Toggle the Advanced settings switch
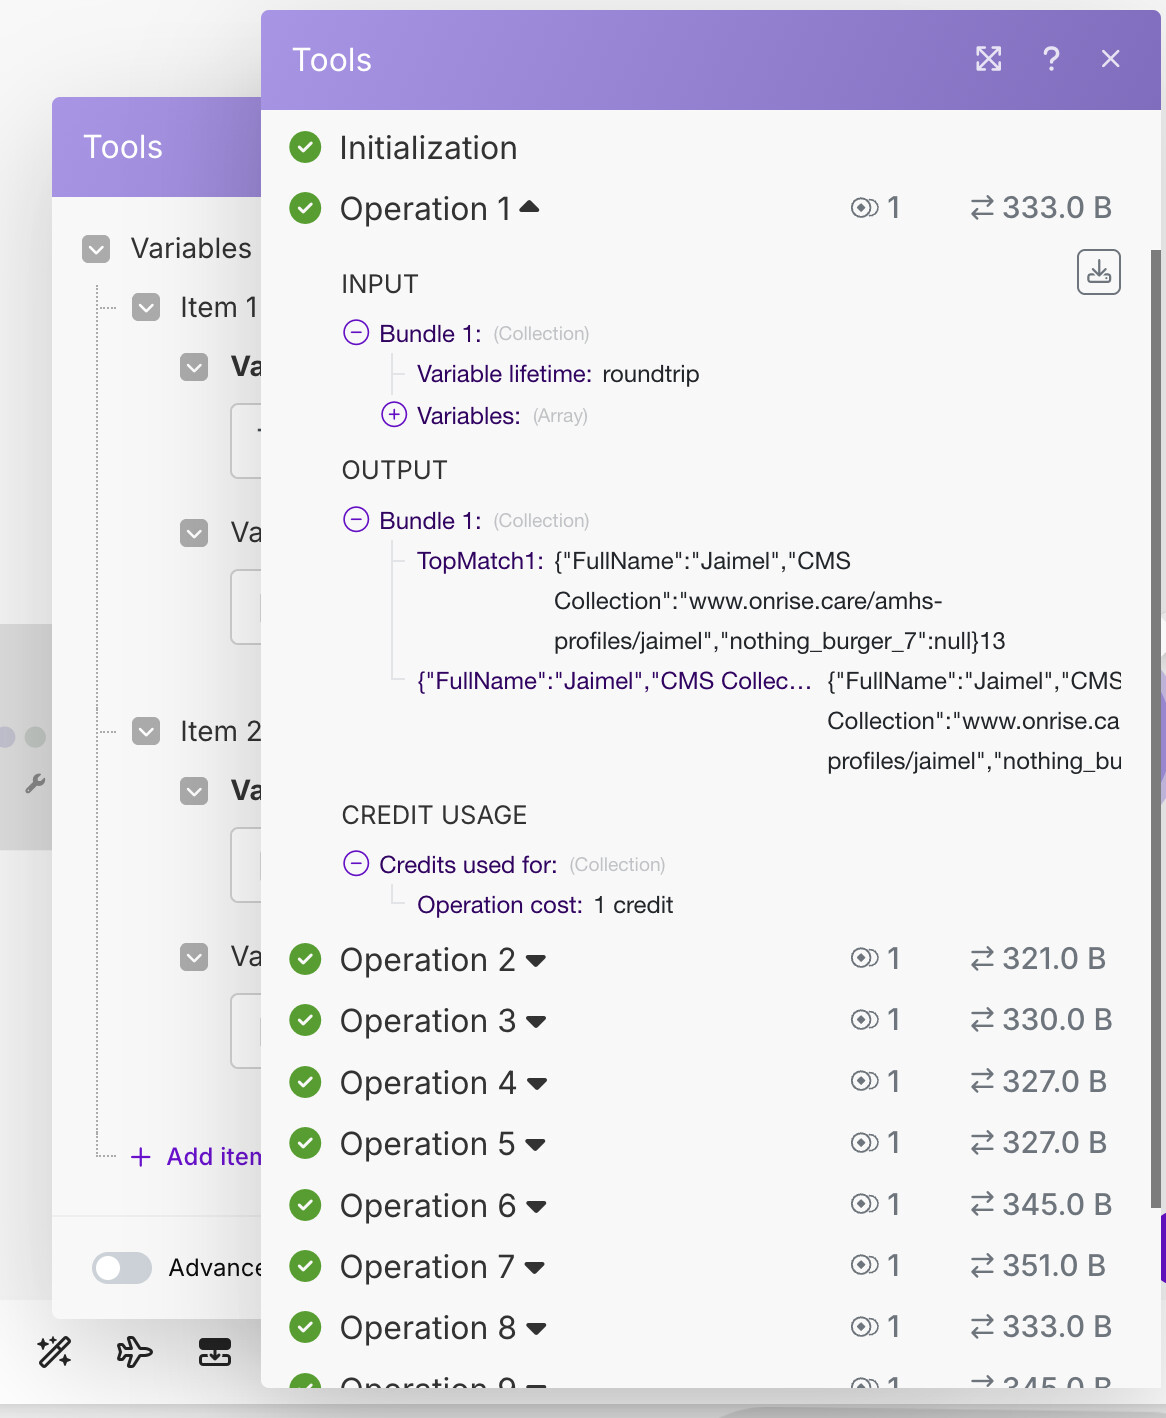The width and height of the screenshot is (1166, 1418). [x=122, y=1267]
